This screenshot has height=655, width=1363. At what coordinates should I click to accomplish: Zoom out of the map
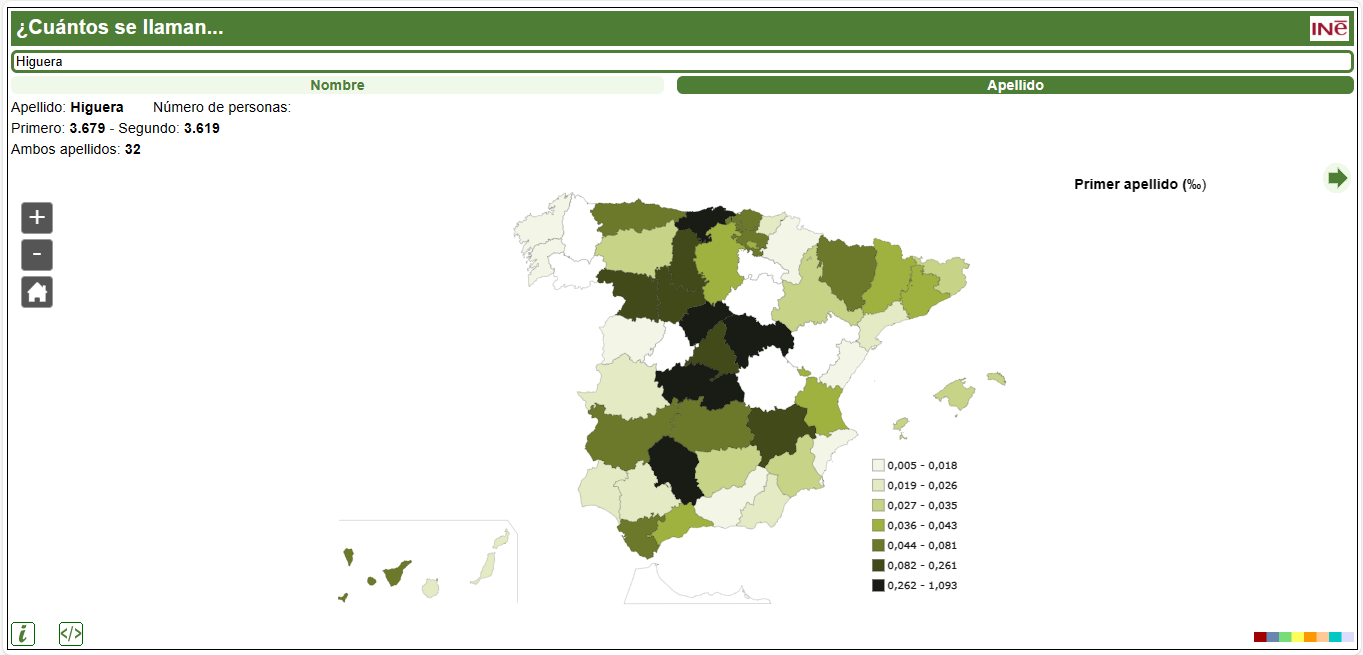pos(37,255)
